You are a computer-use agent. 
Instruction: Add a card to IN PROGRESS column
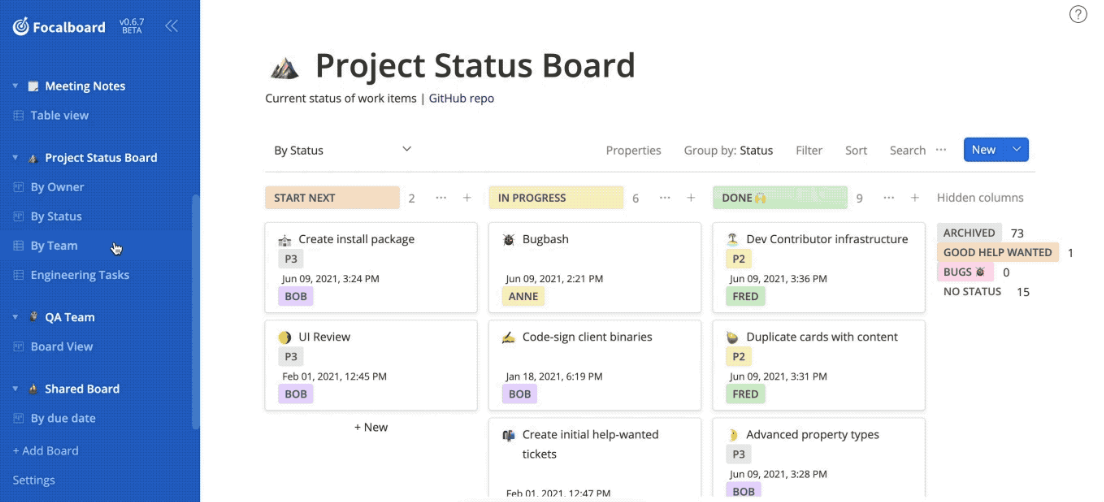pyautogui.click(x=691, y=198)
